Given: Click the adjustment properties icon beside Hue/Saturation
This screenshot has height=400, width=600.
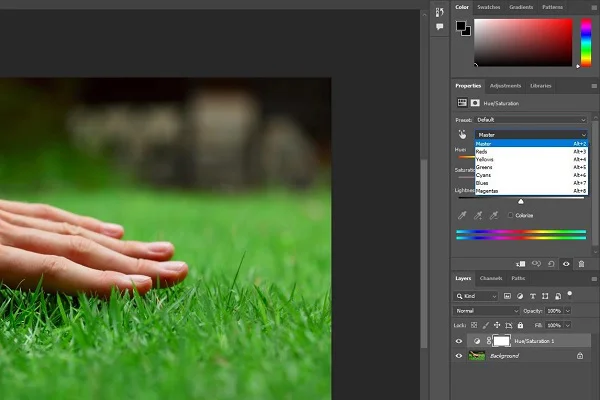Looking at the screenshot, I should [x=462, y=103].
